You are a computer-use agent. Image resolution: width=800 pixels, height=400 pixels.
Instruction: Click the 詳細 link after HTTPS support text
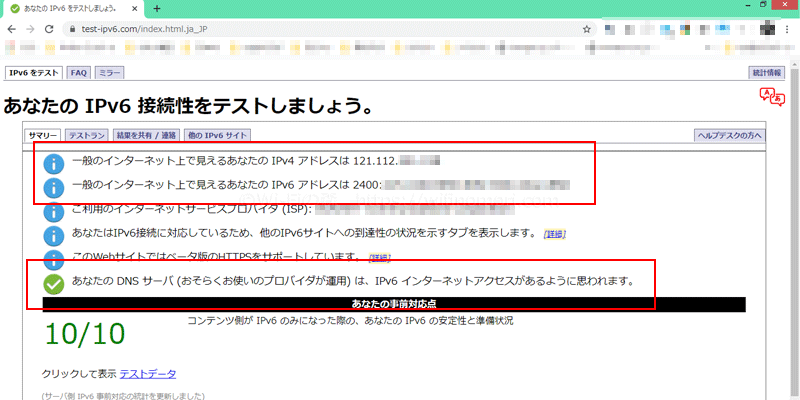point(380,257)
